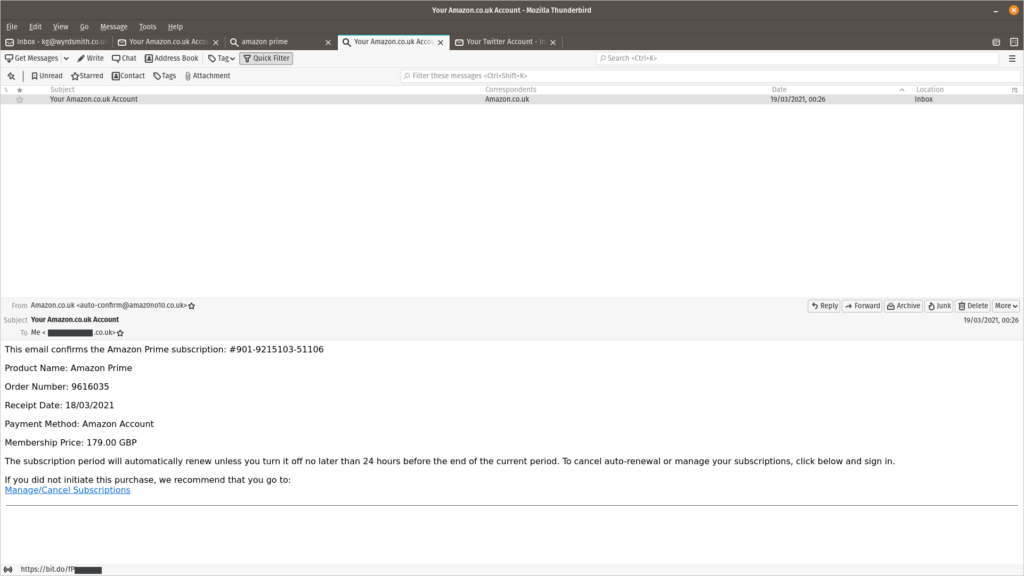This screenshot has width=1024, height=576.
Task: Filter by Contact messages
Action: [x=128, y=76]
